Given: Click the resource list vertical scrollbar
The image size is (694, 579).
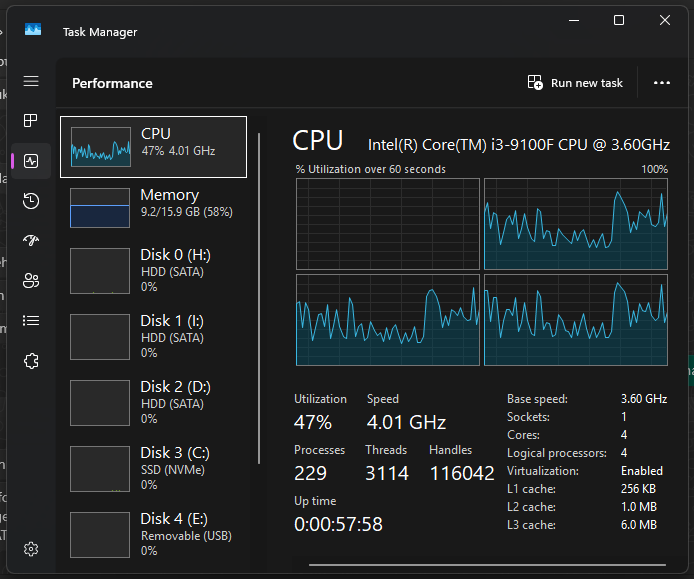Looking at the screenshot, I should click(x=261, y=300).
